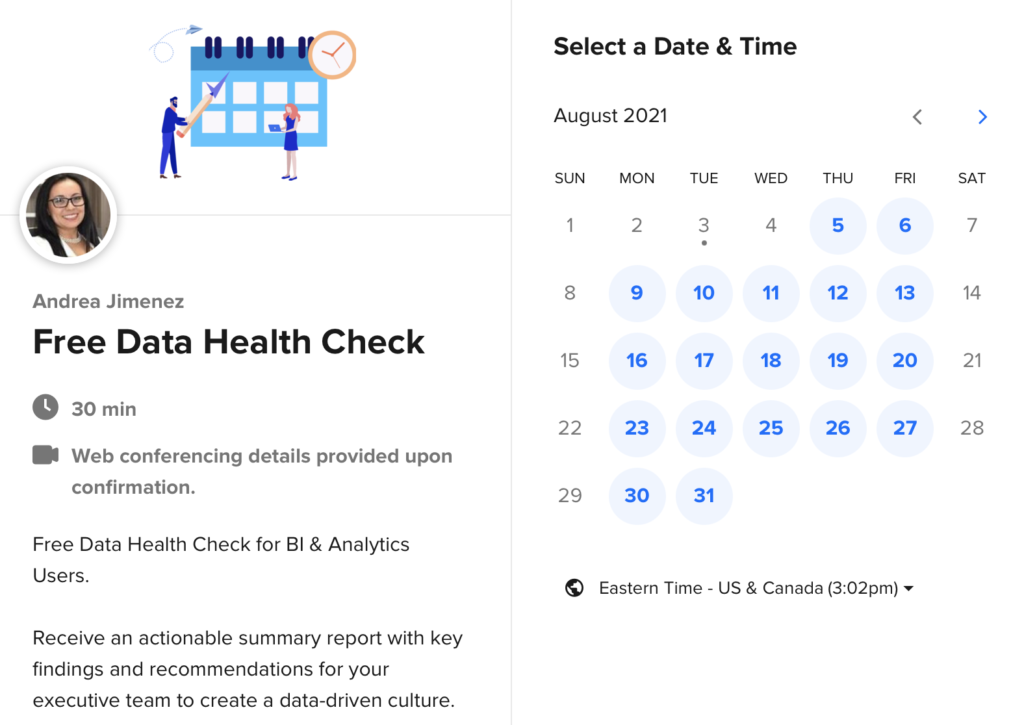Click the video camera conferencing icon

pyautogui.click(x=46, y=455)
